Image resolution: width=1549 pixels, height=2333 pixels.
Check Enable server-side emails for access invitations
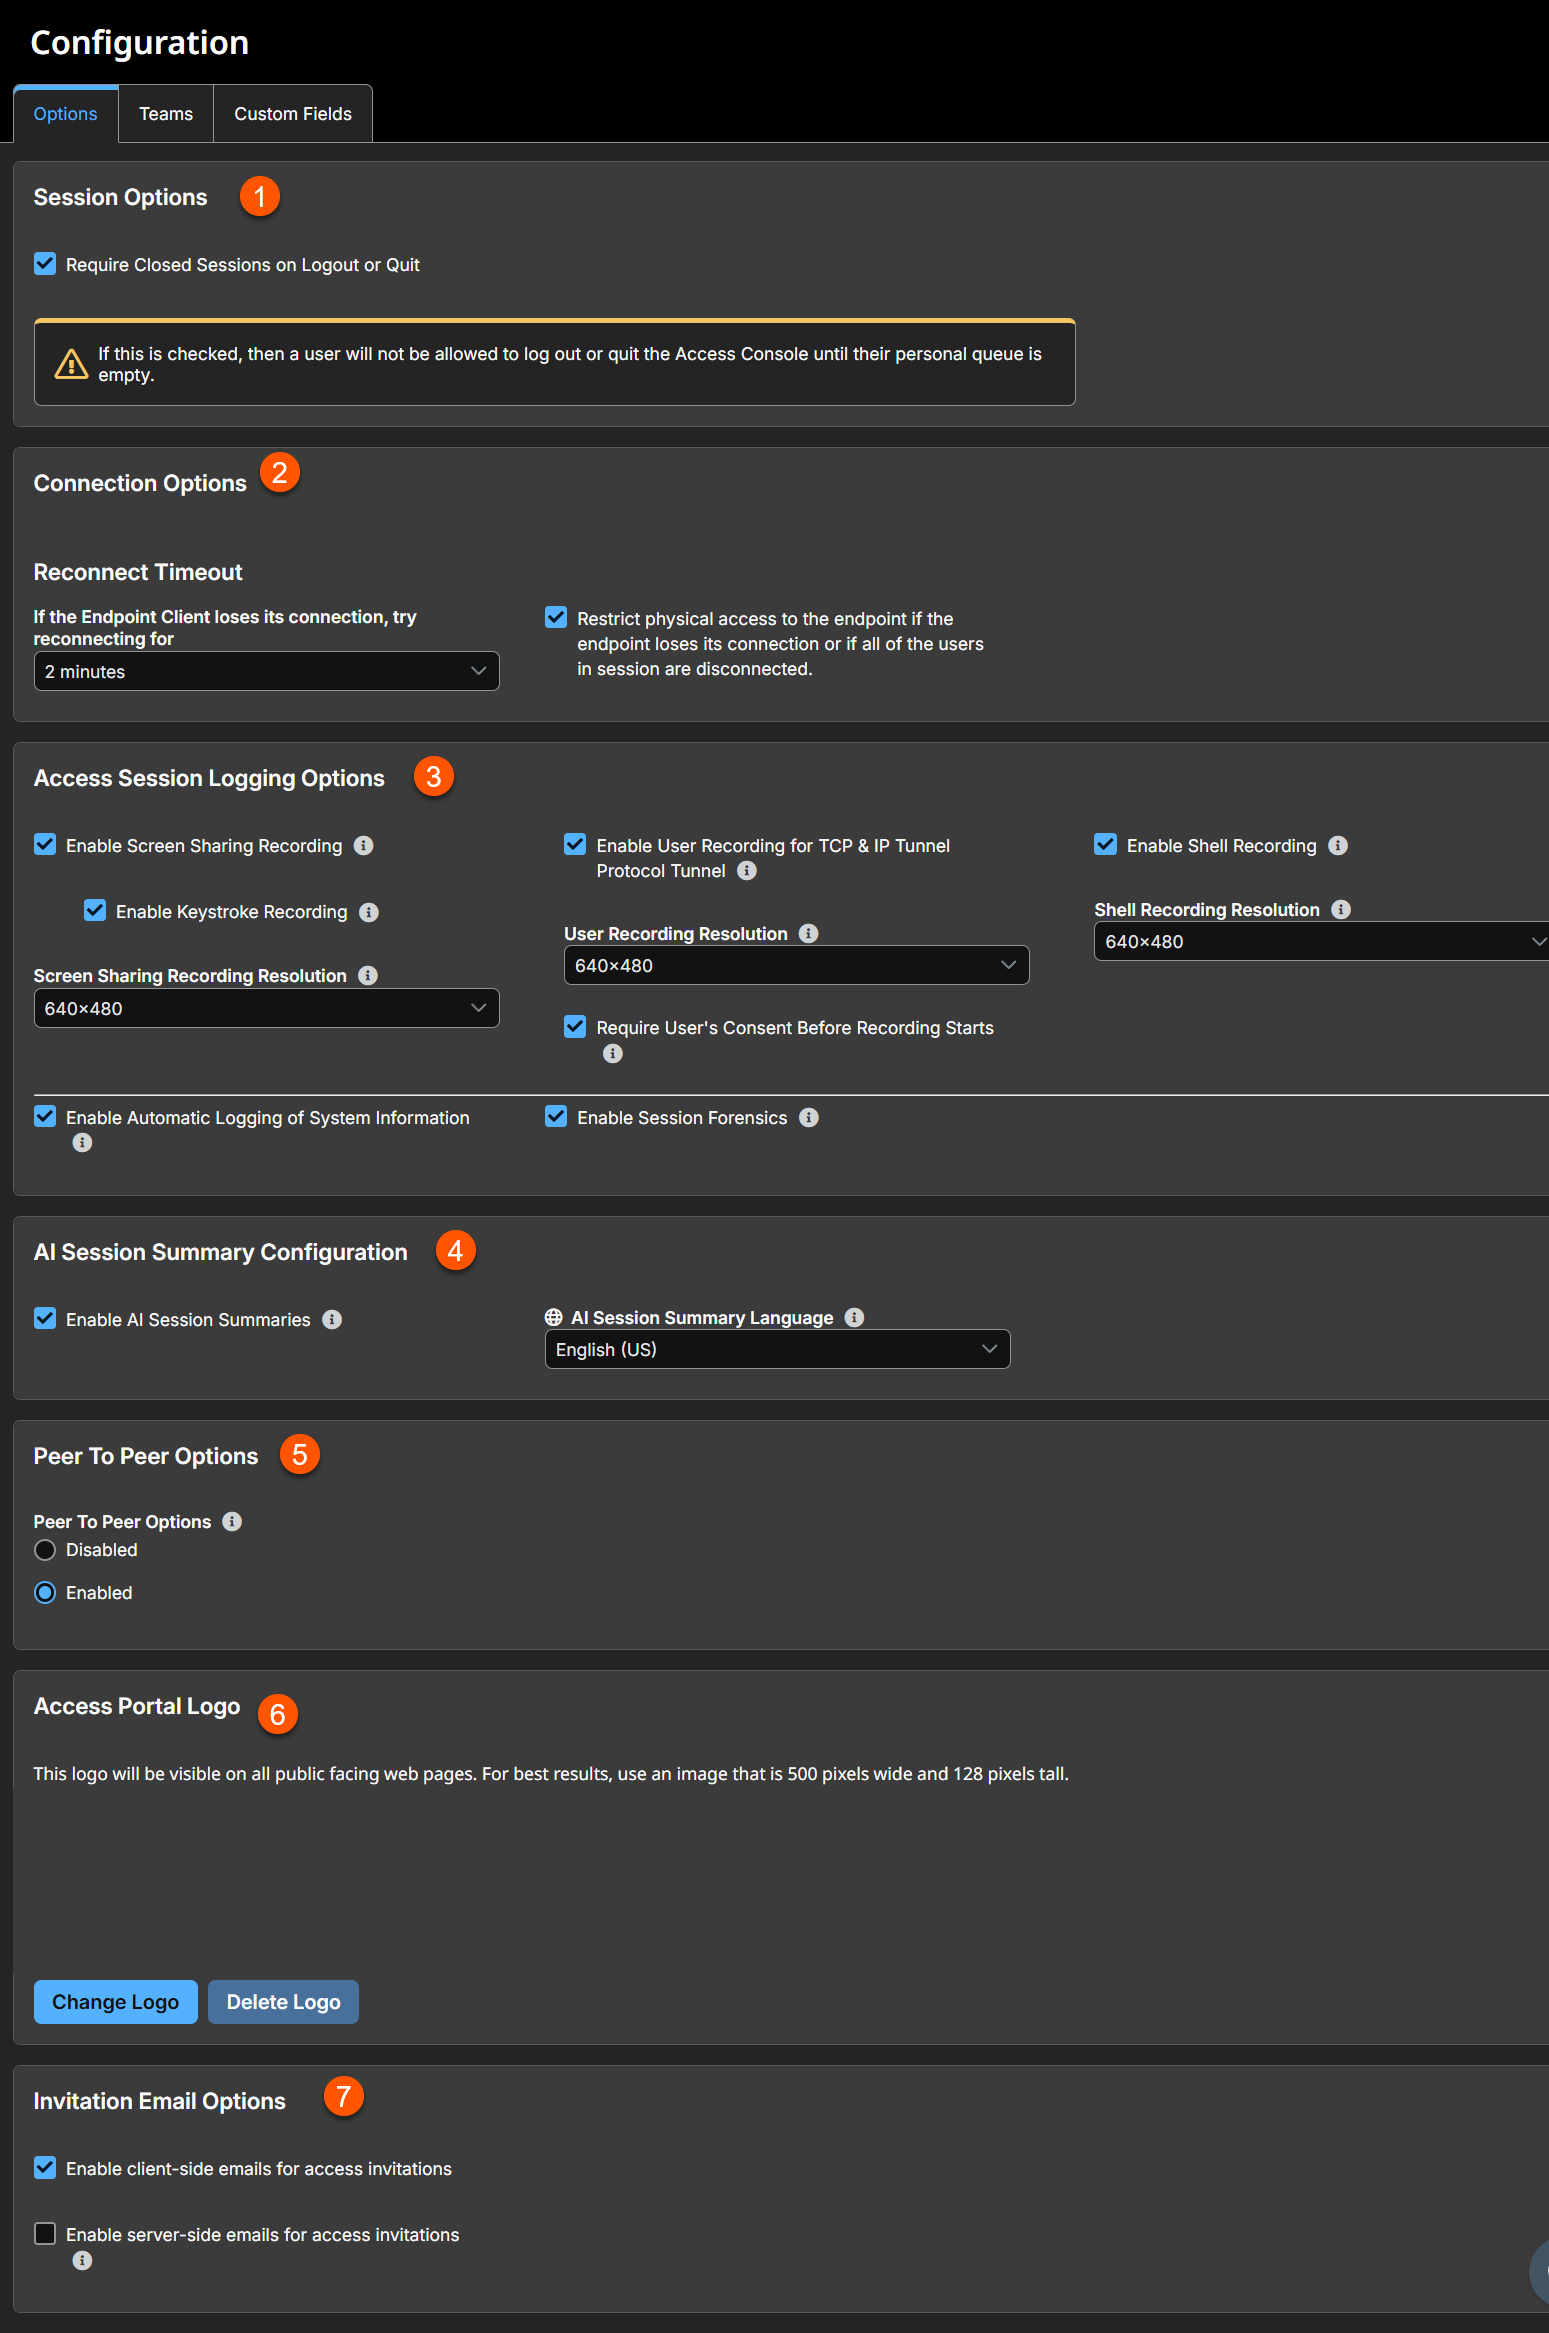pos(45,2234)
